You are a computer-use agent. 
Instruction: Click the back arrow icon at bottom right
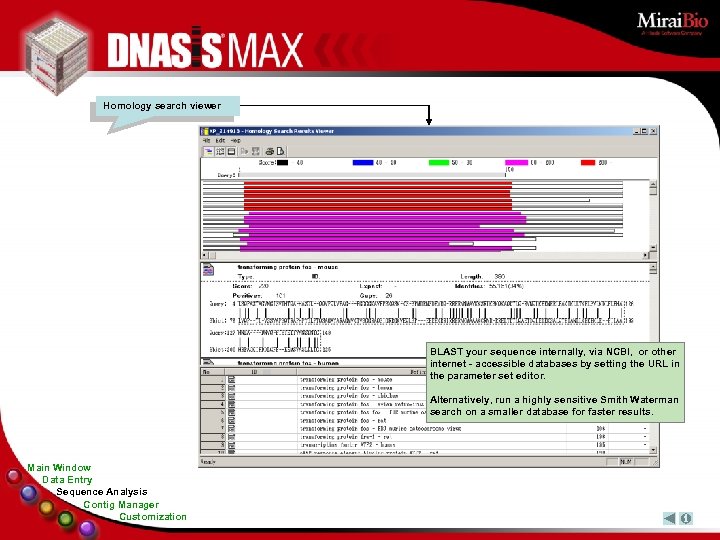(x=669, y=518)
